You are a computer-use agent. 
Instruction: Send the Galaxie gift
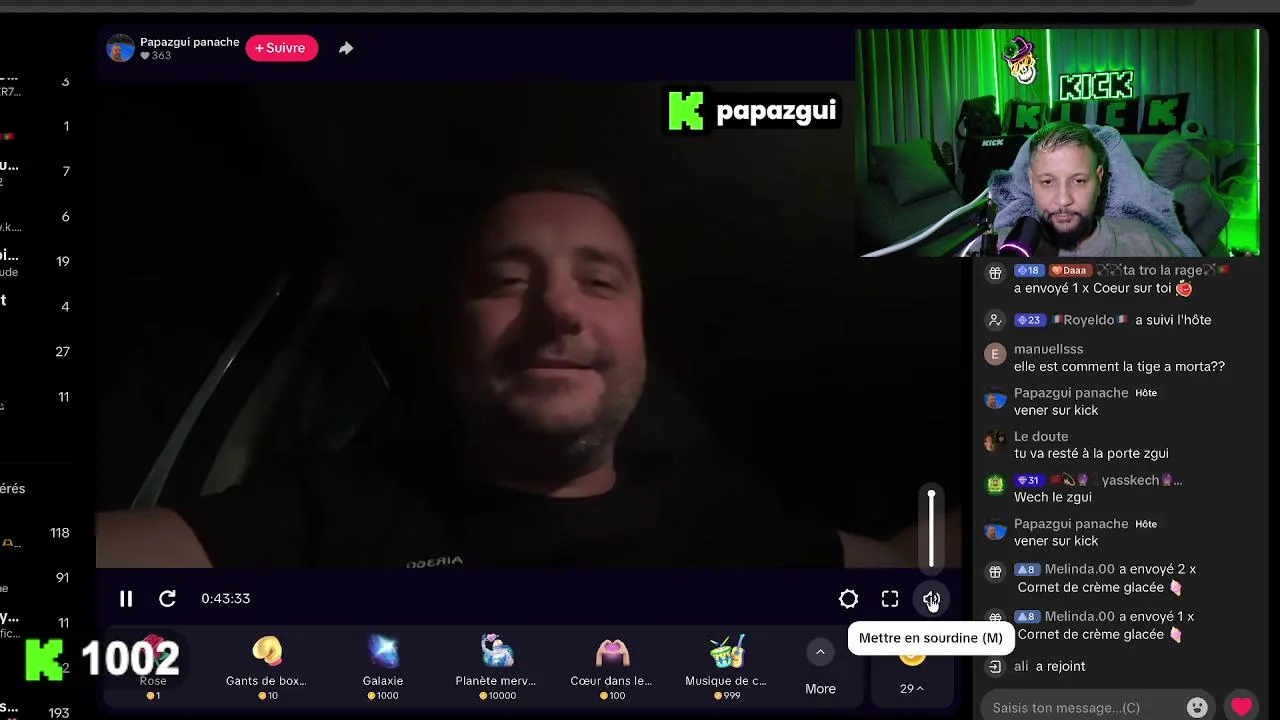(x=383, y=668)
